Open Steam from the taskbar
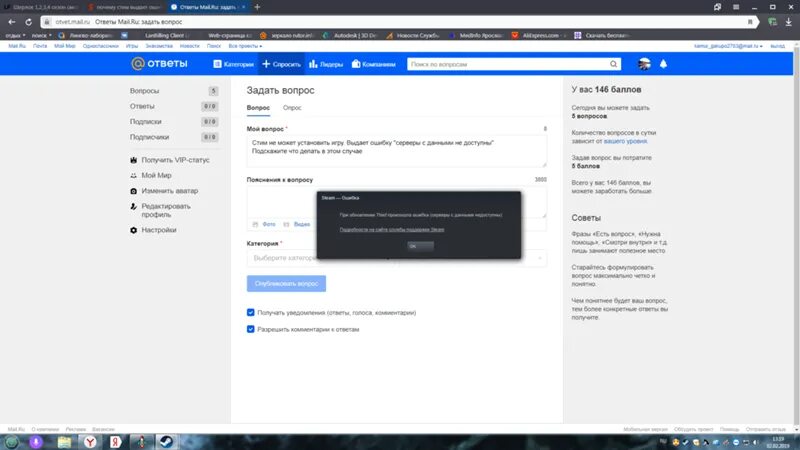 point(166,442)
